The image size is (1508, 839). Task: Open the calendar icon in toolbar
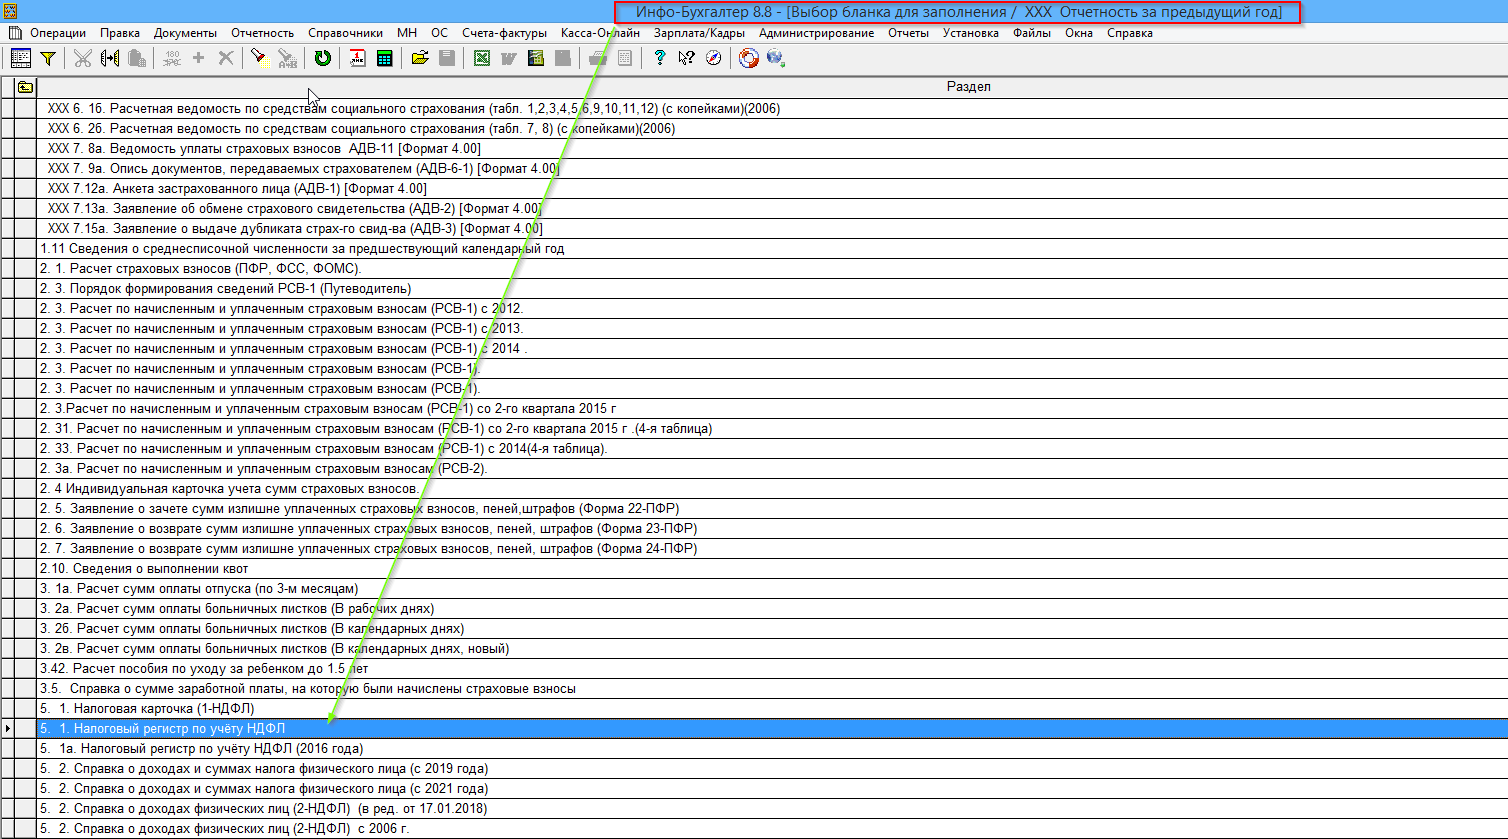pyautogui.click(x=357, y=59)
